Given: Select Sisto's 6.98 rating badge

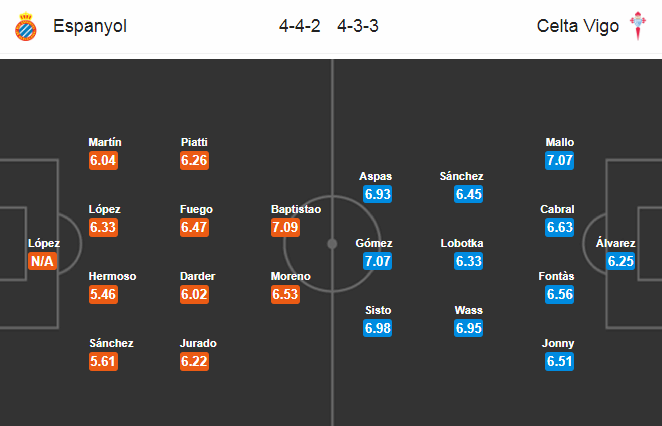Looking at the screenshot, I should [x=377, y=328].
